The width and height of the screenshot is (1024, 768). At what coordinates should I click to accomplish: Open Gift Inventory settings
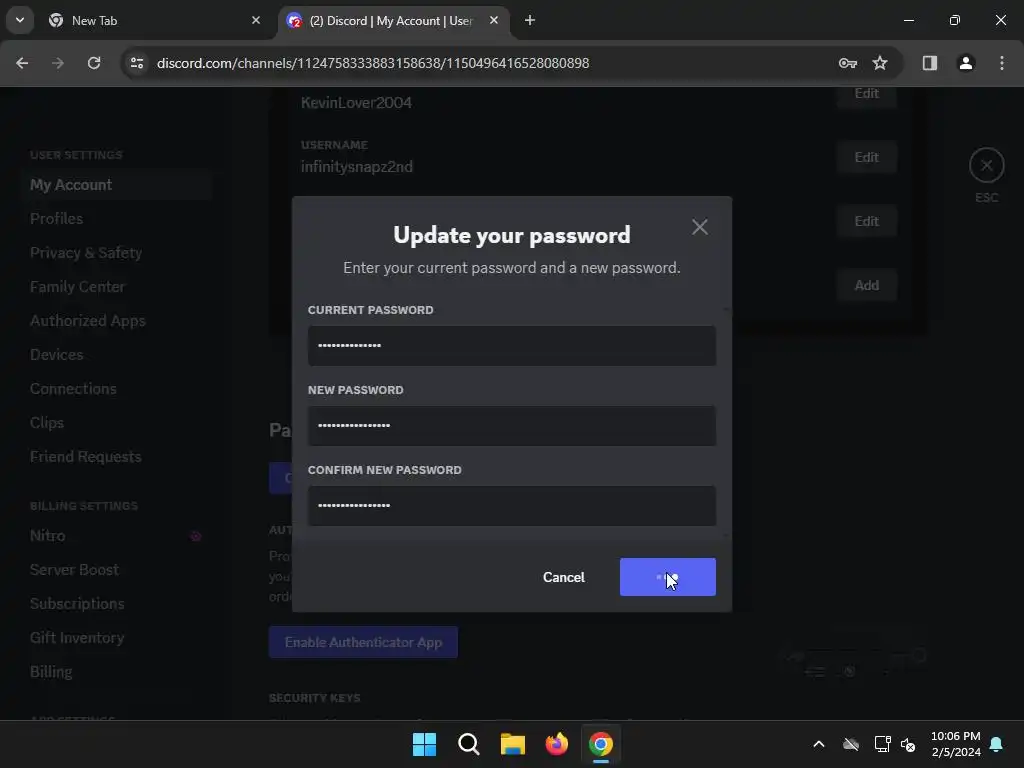118,637
